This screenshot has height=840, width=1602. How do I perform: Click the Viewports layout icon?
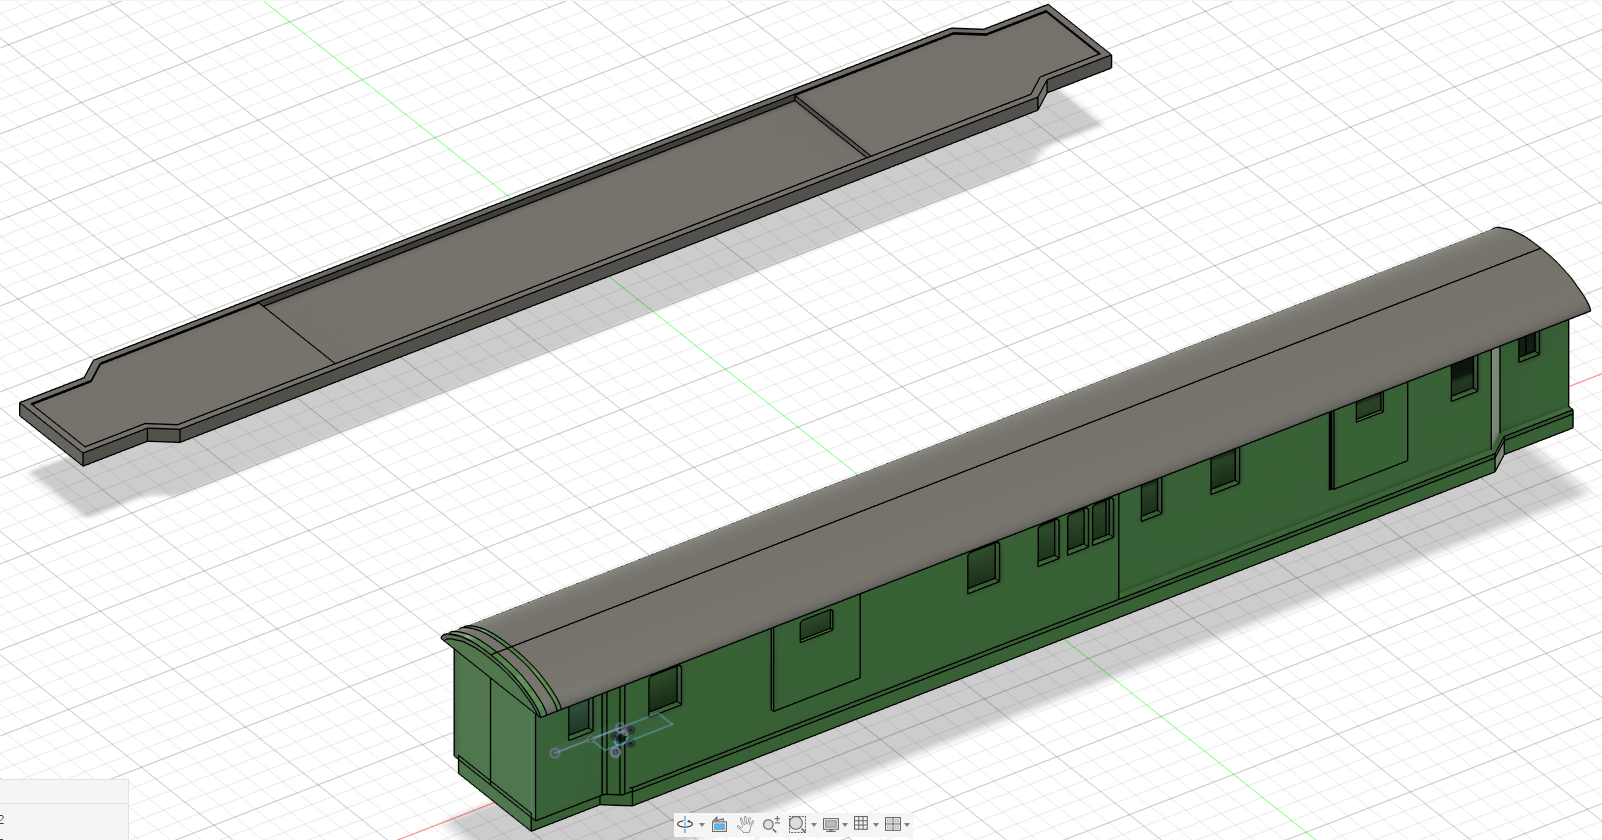coord(893,824)
